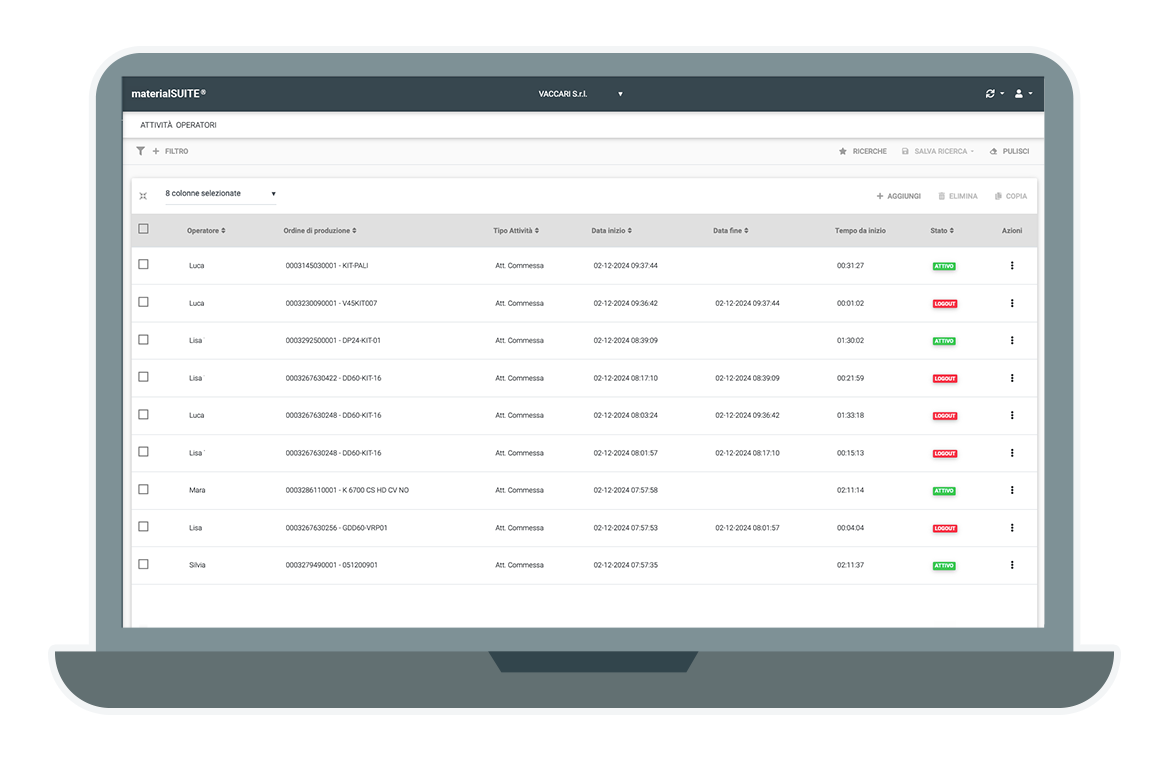
Task: Check the box for Mara's row
Action: pyautogui.click(x=143, y=489)
